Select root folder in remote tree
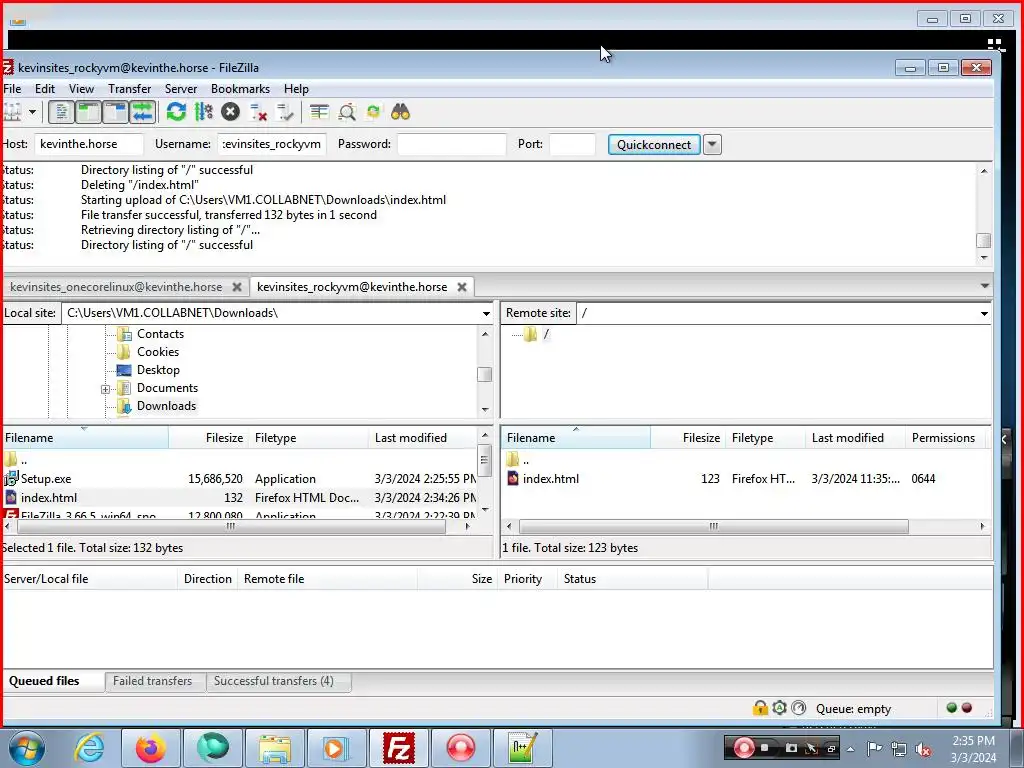The width and height of the screenshot is (1024, 768). coord(546,334)
